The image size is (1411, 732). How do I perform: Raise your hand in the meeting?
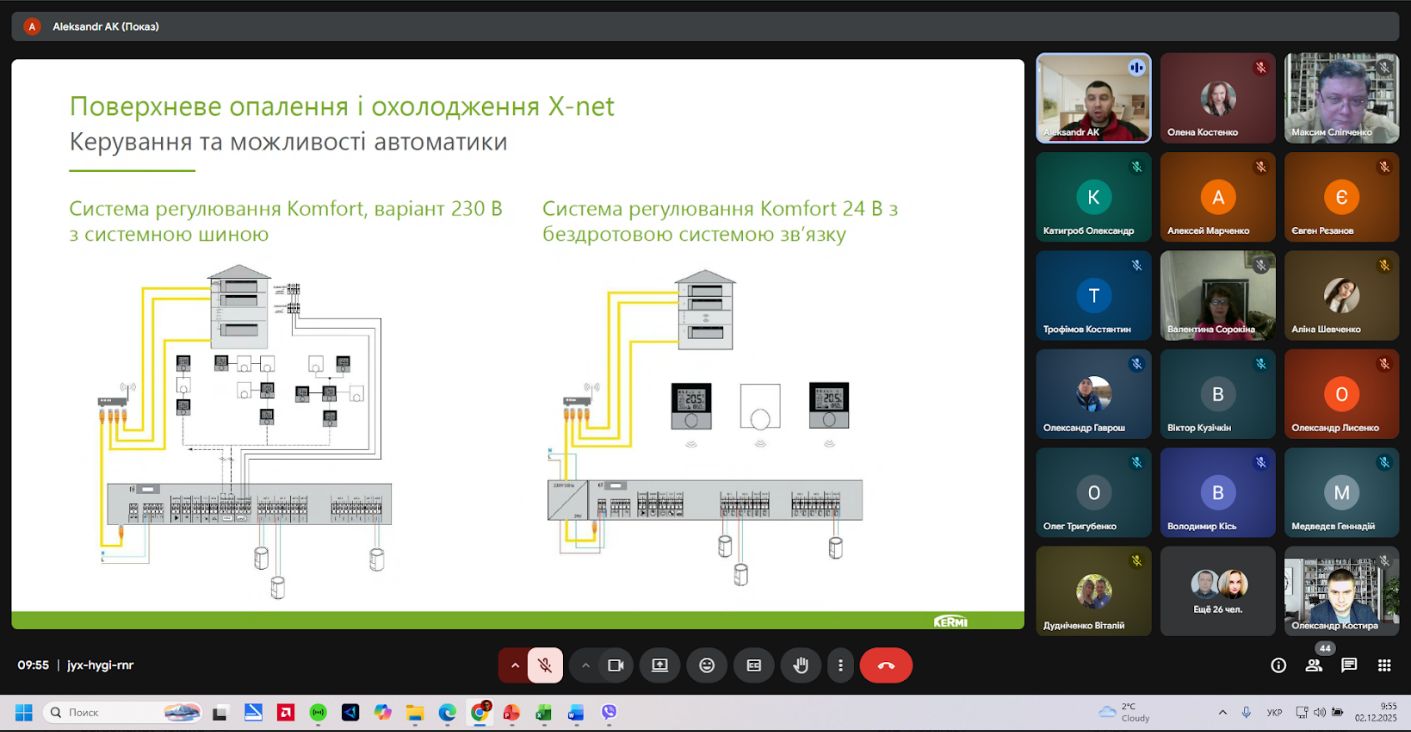coord(800,665)
